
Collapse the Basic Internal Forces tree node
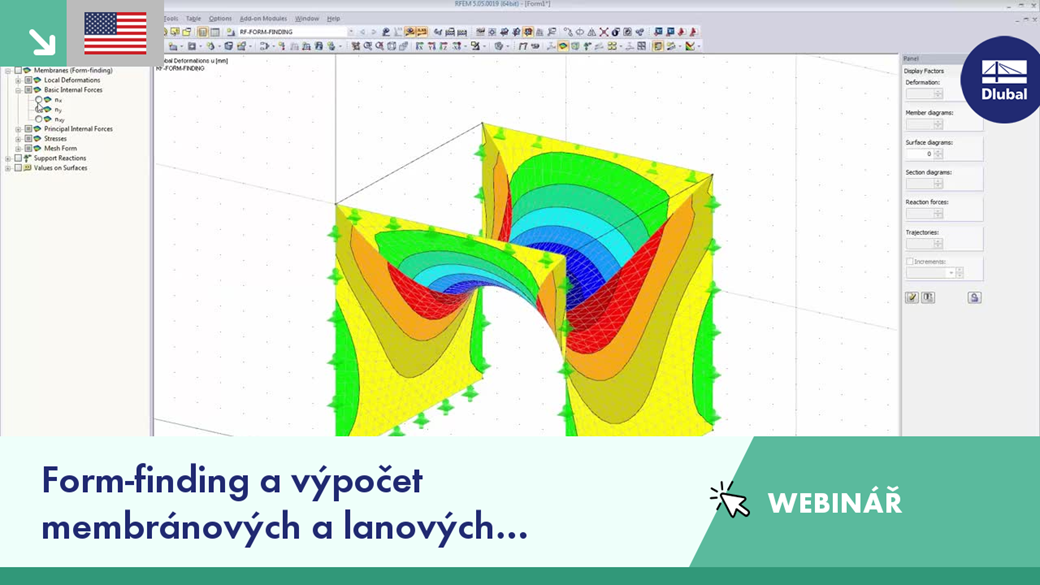(x=19, y=90)
